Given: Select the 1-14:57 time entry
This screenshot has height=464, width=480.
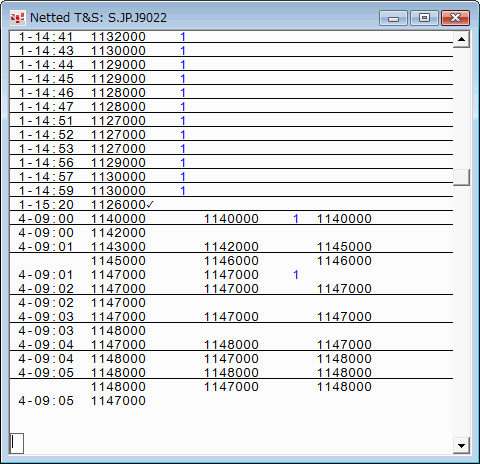Looking at the screenshot, I should click(x=46, y=177).
